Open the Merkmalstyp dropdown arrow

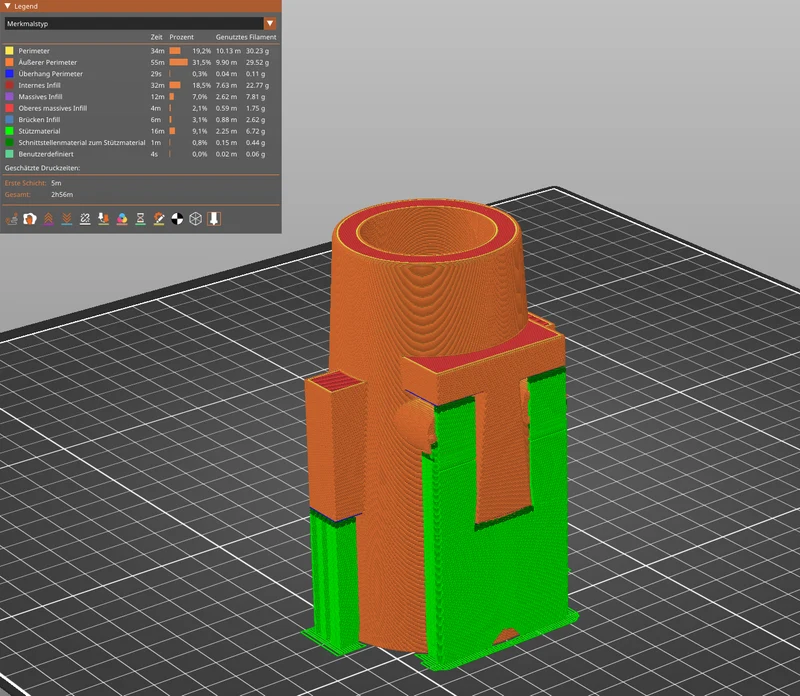coord(270,23)
